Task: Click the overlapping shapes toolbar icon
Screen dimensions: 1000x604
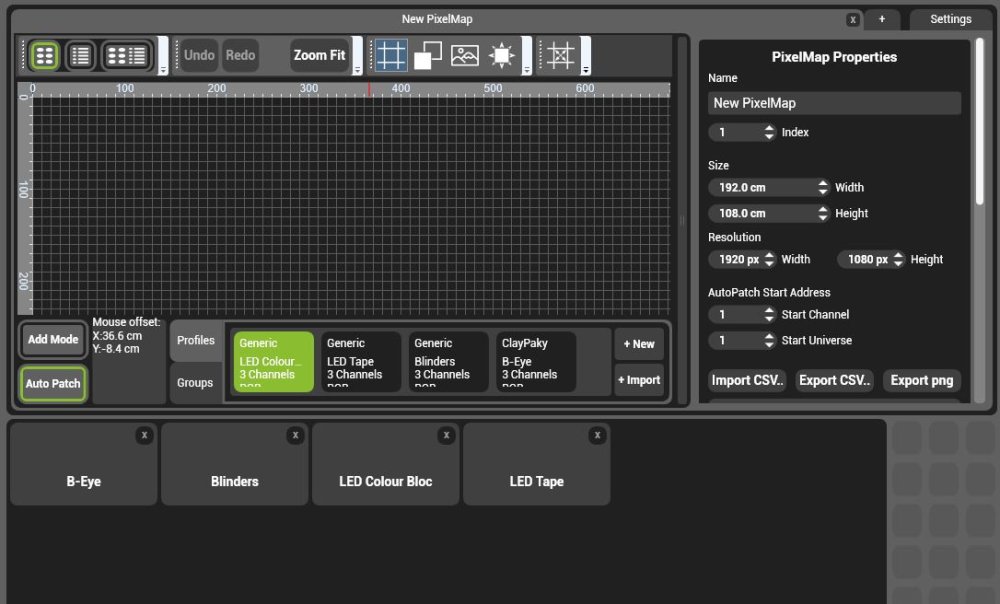Action: [x=428, y=55]
